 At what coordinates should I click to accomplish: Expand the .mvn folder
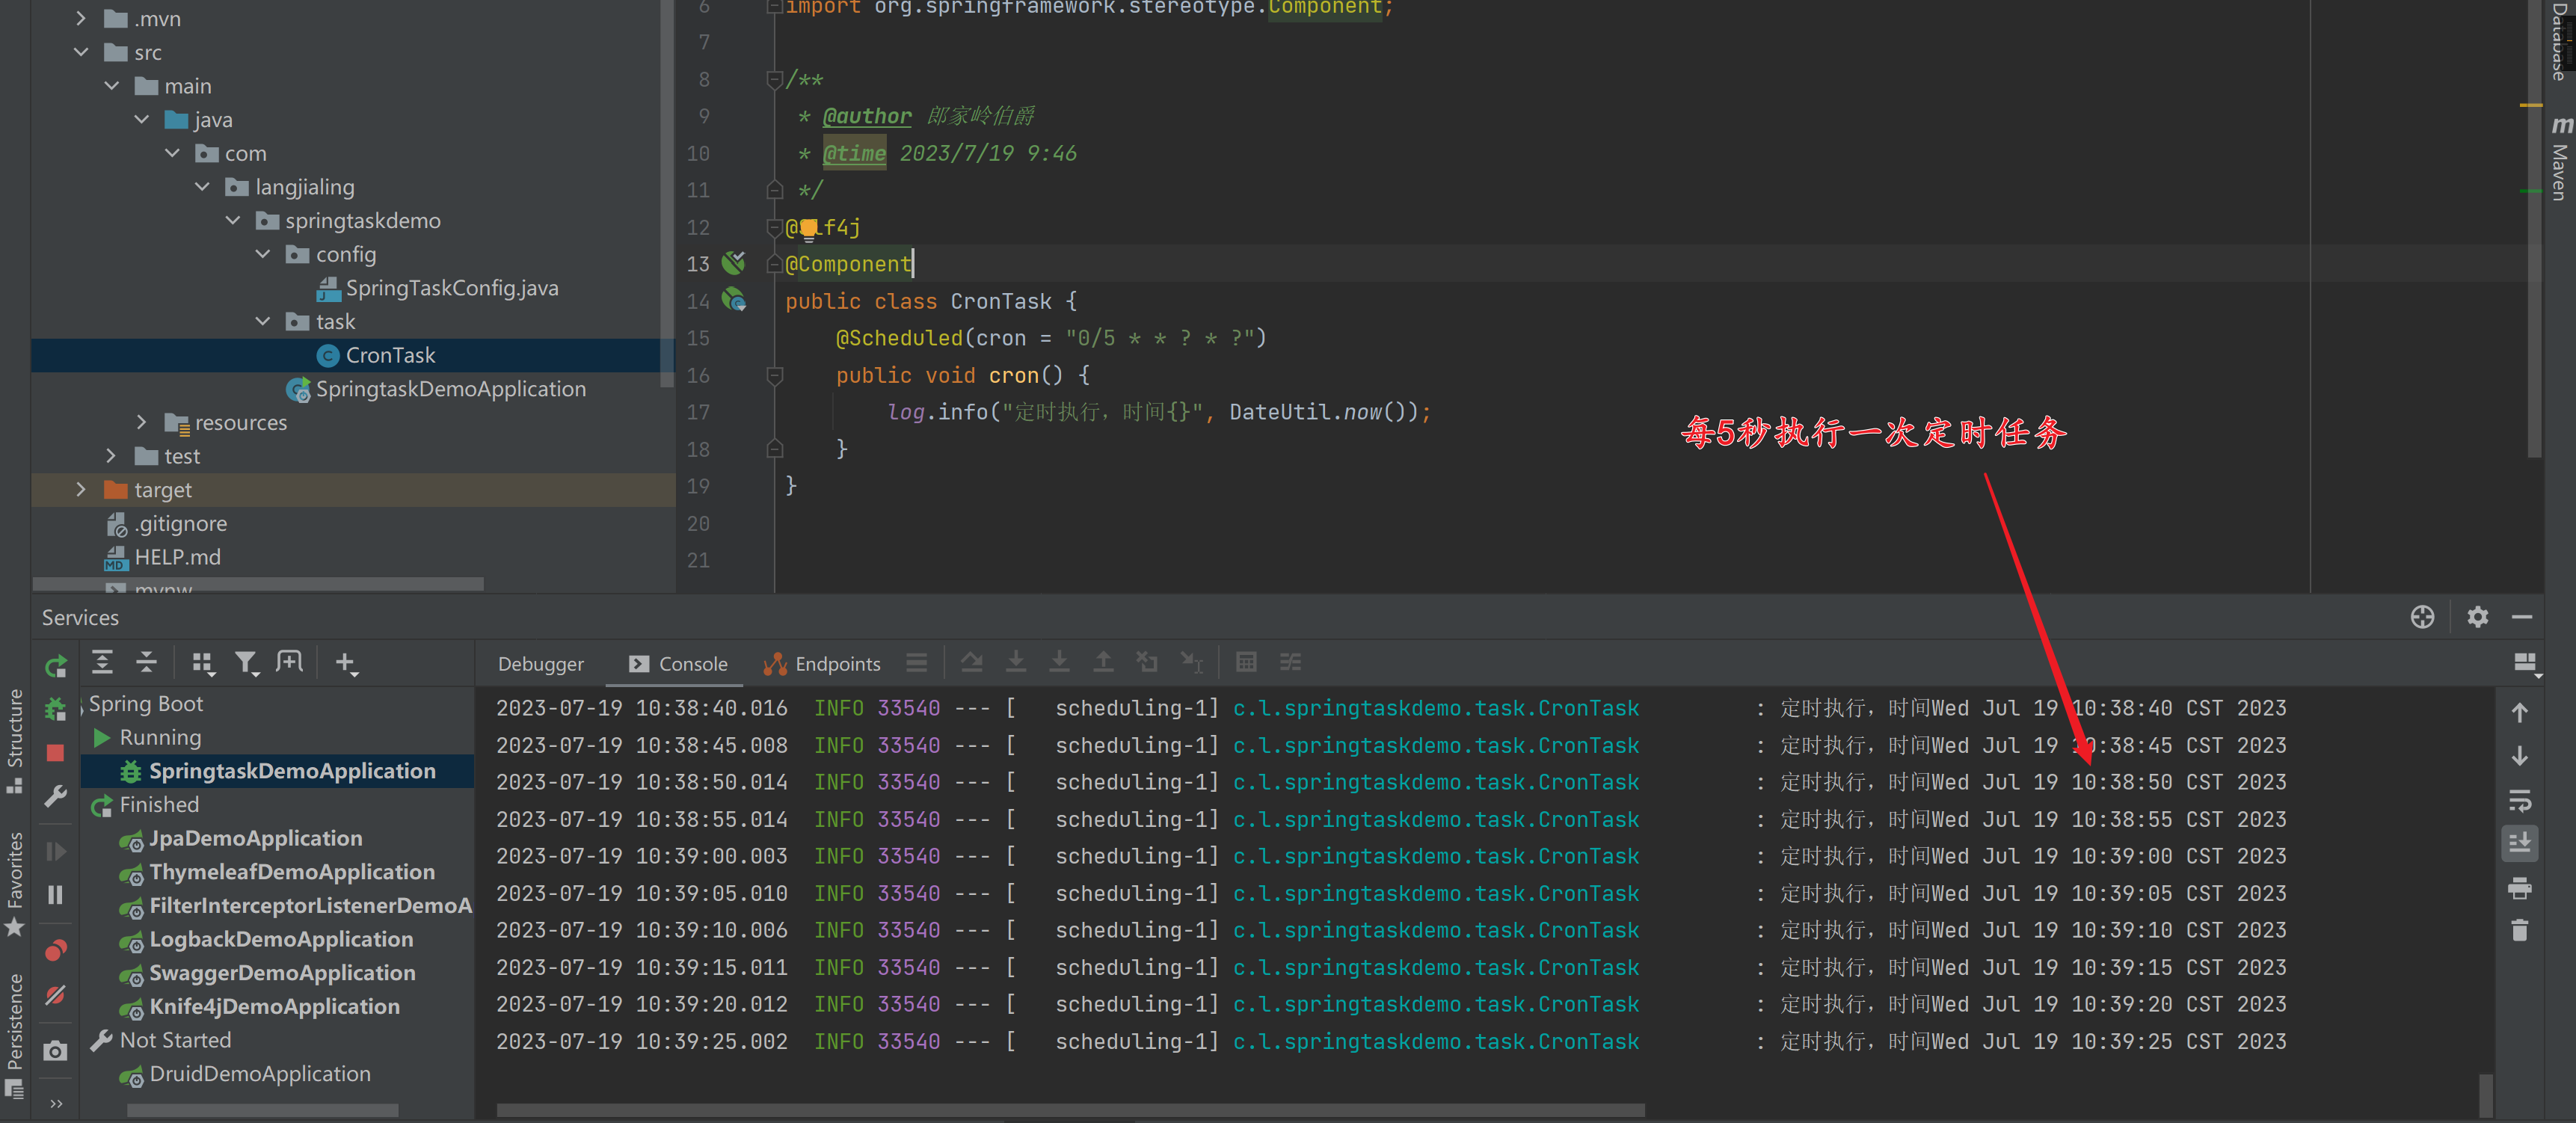coord(81,18)
